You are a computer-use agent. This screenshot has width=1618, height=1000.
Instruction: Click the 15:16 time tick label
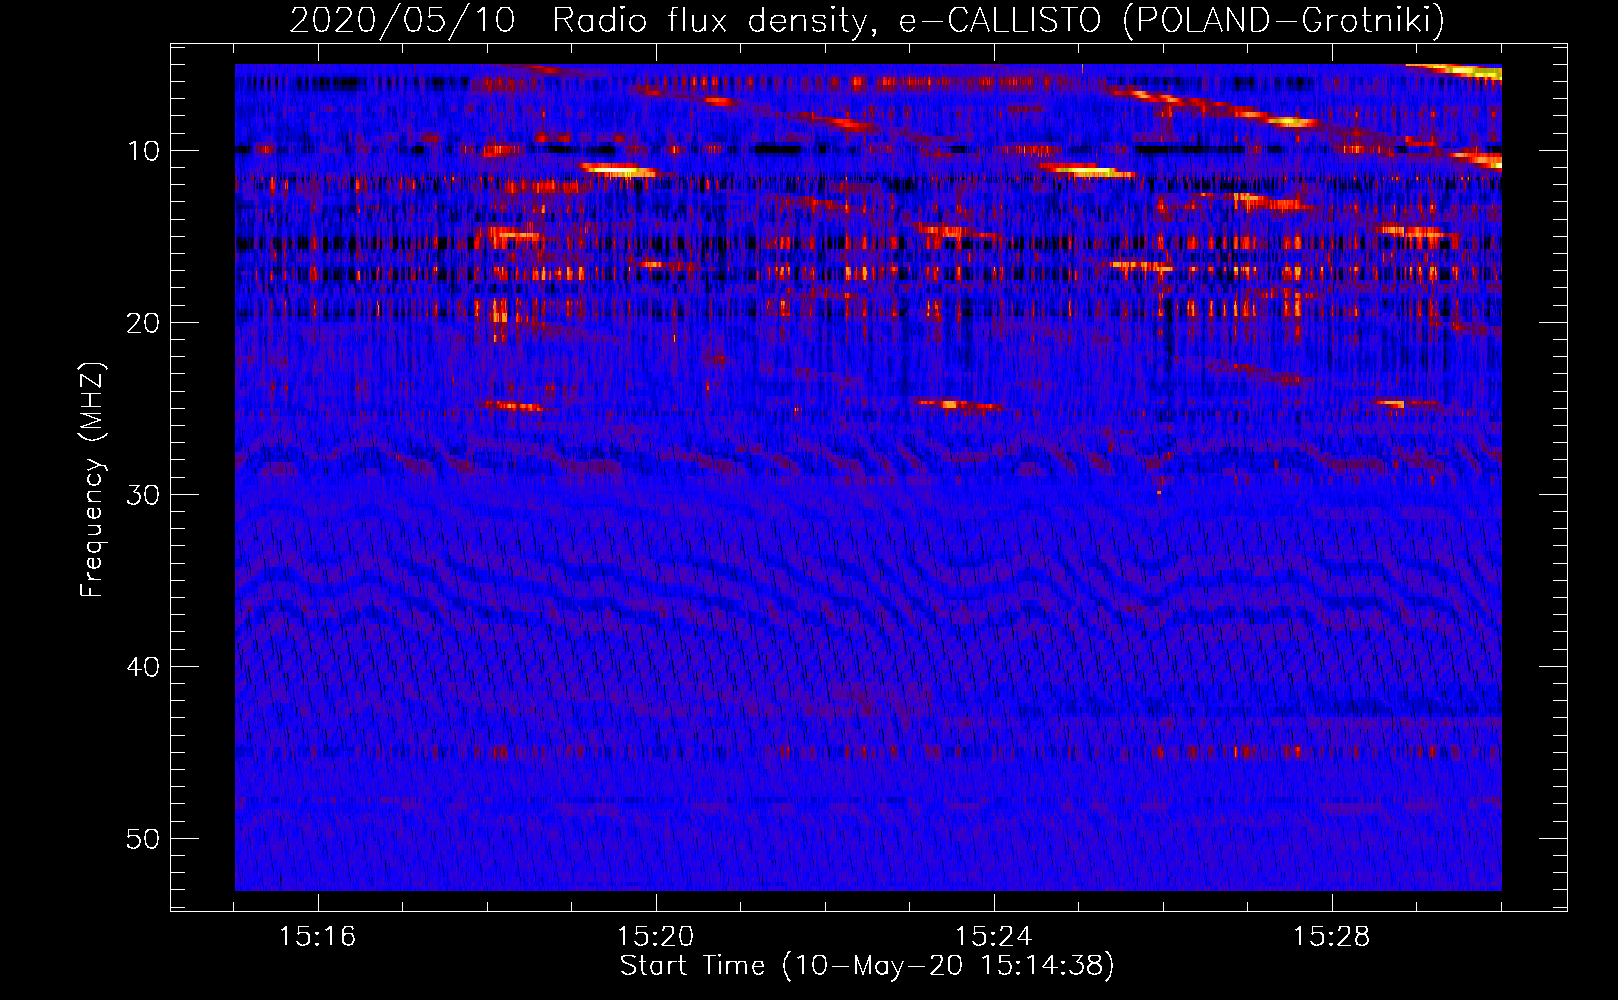pos(317,937)
